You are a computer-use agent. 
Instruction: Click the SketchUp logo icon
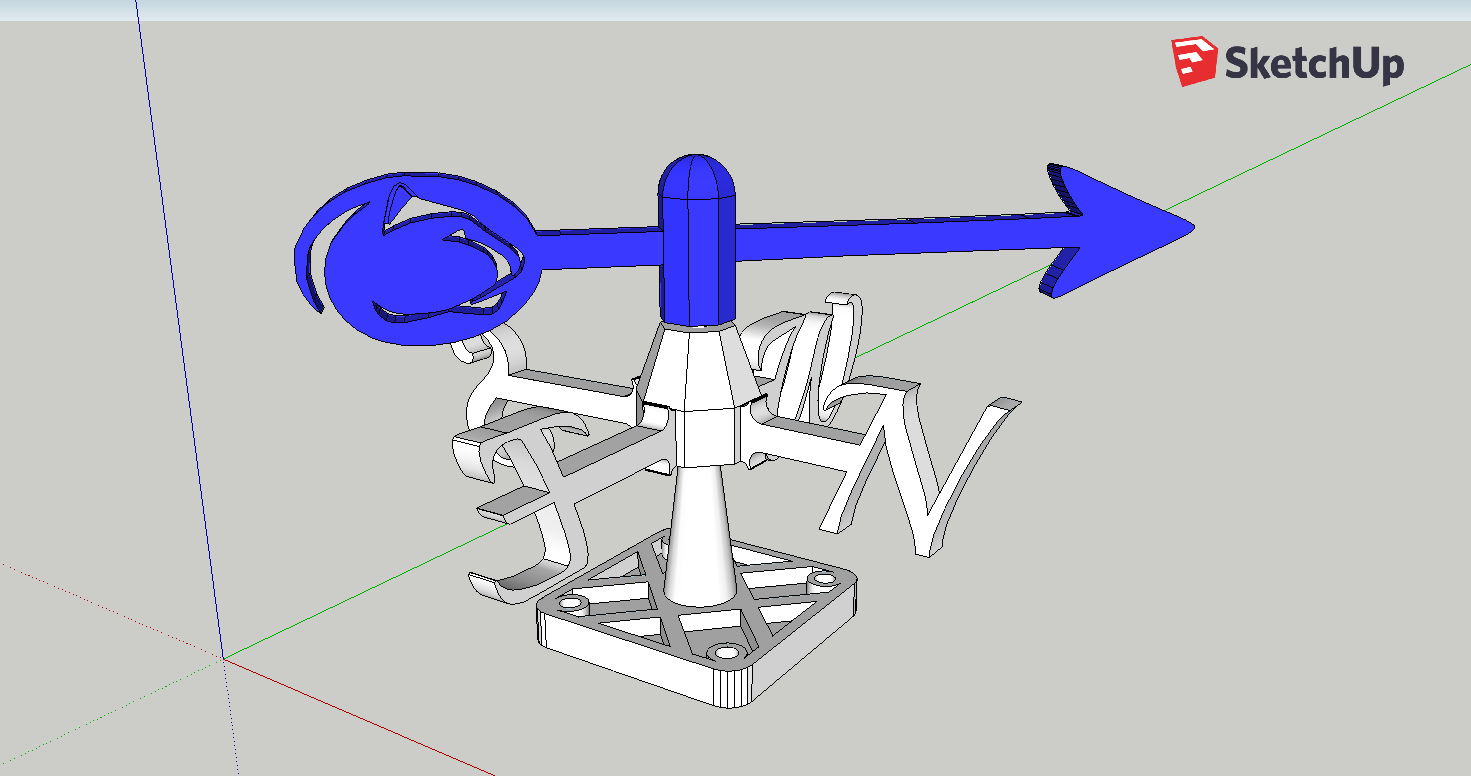click(x=1194, y=62)
